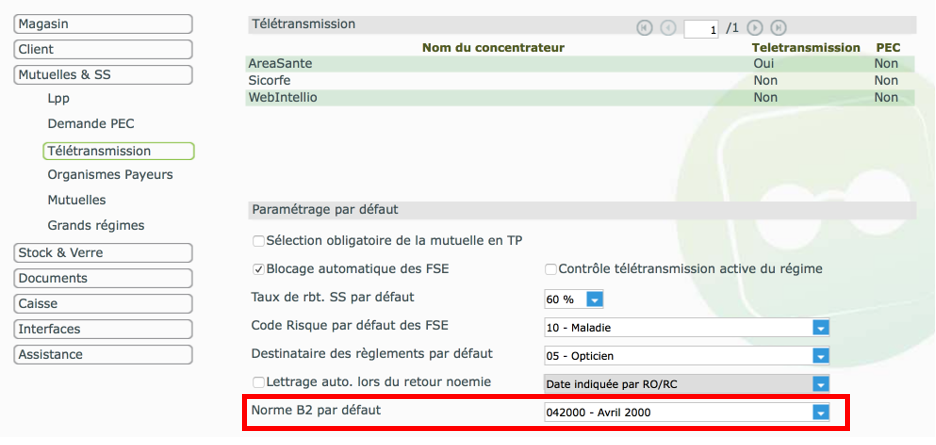Open Code Risque par défaut dropdown
This screenshot has height=445, width=936.
point(686,327)
